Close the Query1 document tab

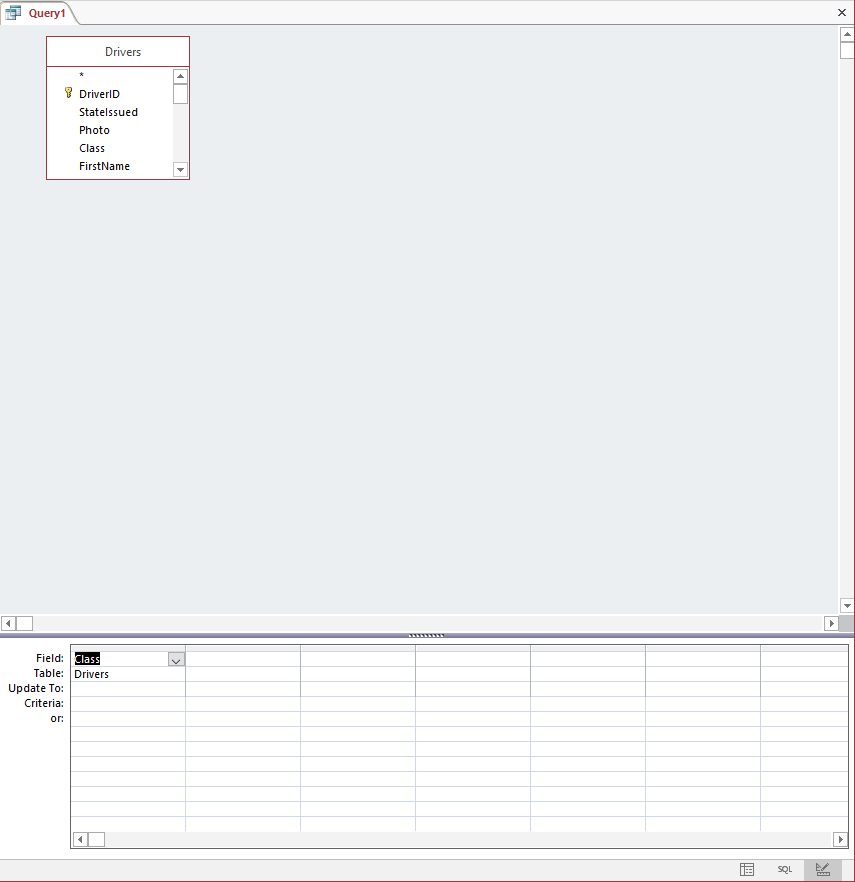[x=842, y=12]
